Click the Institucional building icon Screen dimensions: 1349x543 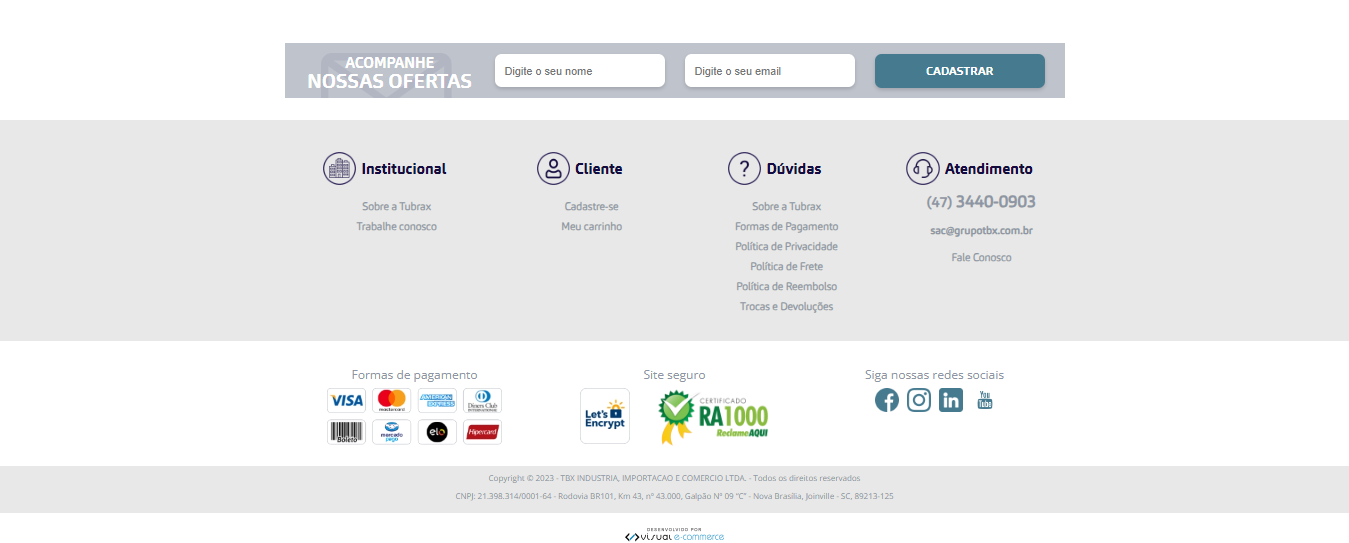point(340,169)
